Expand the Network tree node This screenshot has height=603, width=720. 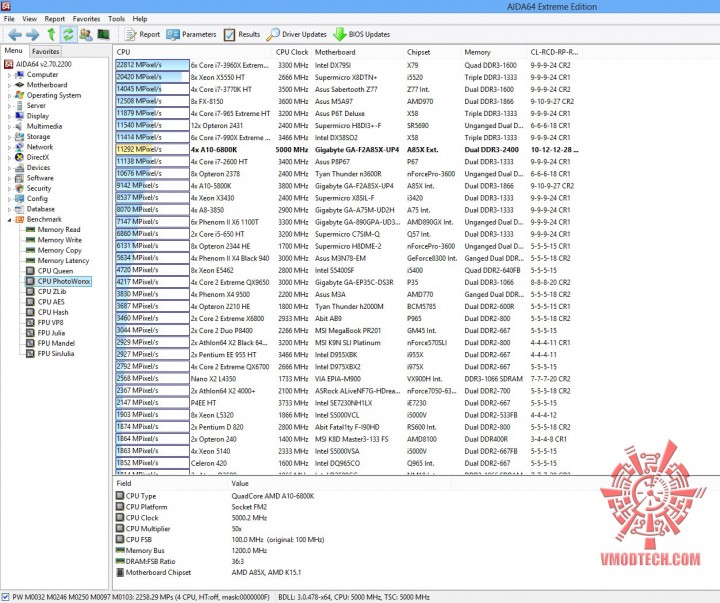tap(9, 147)
